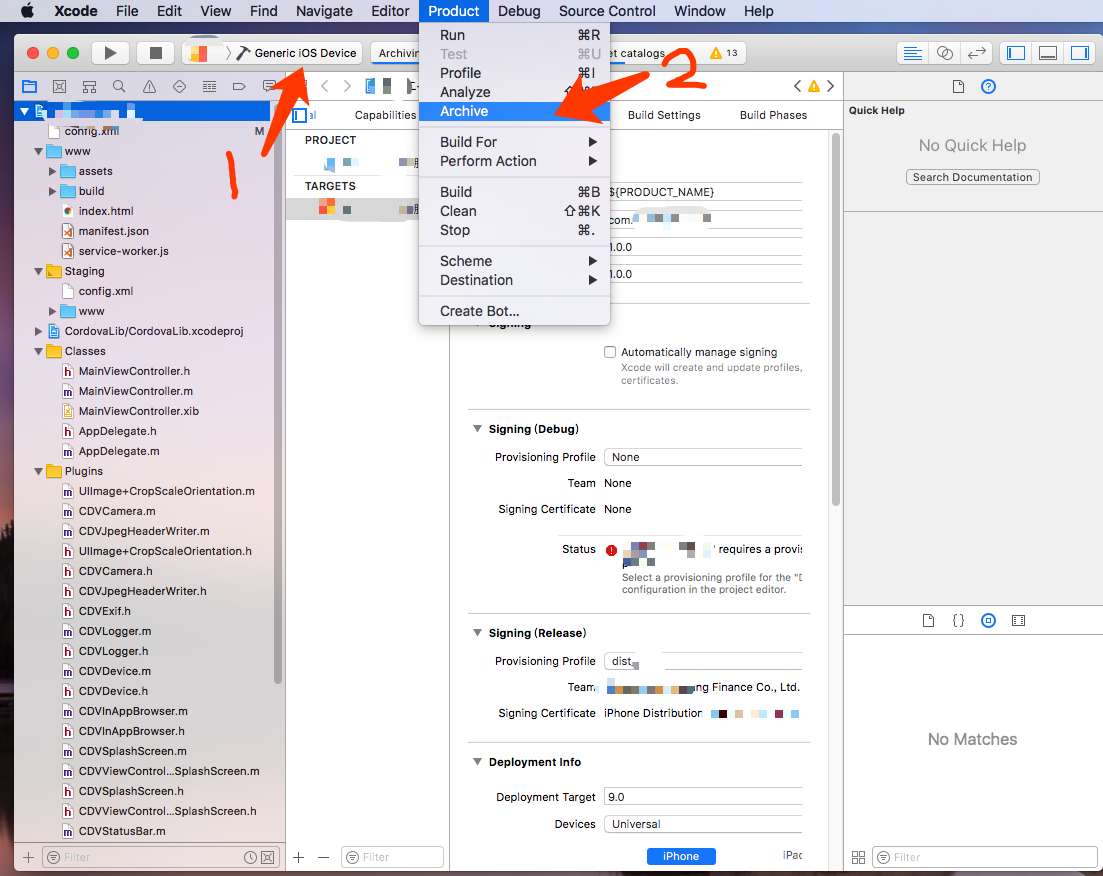
Task: Open the Object library circle icon
Action: 988,621
